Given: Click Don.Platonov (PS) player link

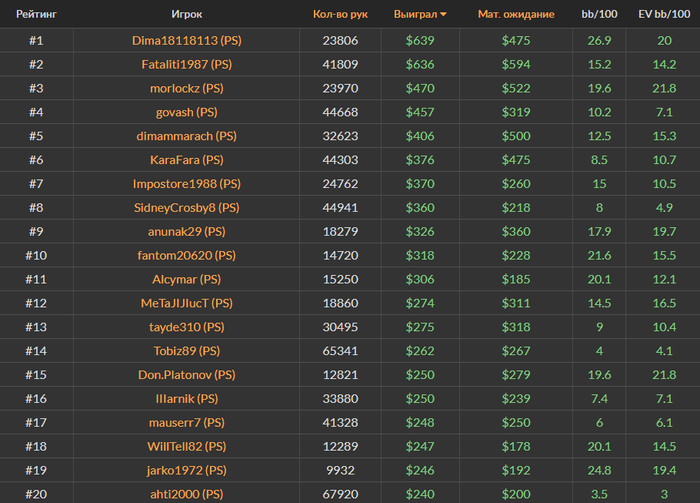Looking at the screenshot, I should click(187, 375).
